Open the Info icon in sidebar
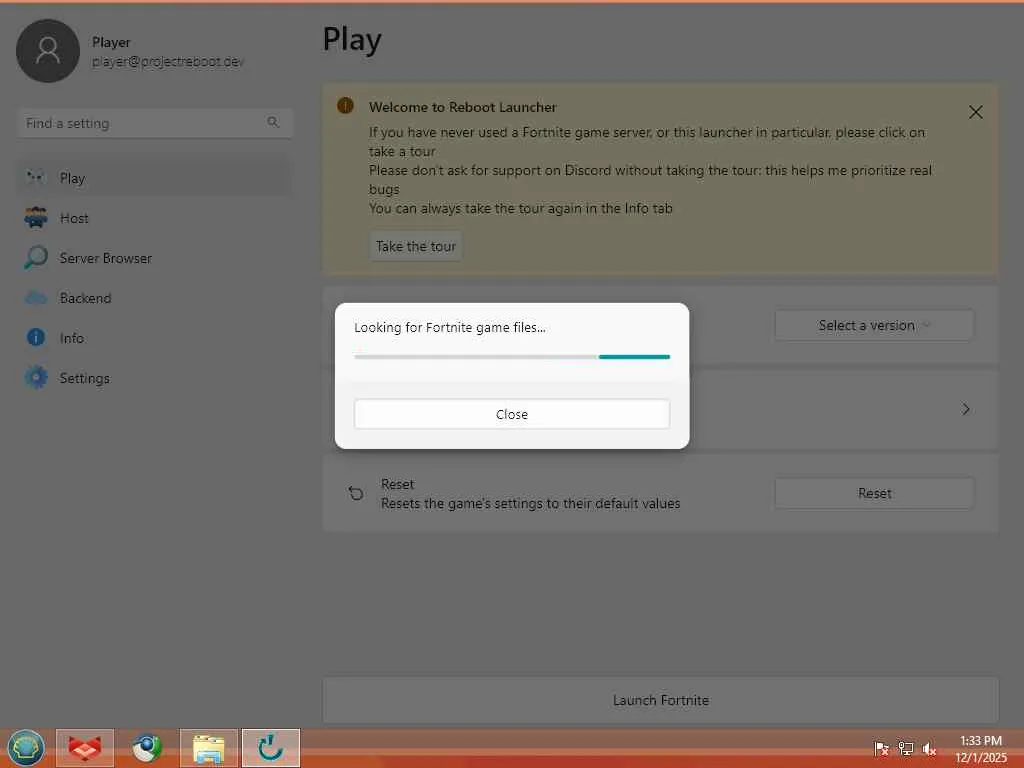This screenshot has width=1024, height=768. (x=35, y=338)
